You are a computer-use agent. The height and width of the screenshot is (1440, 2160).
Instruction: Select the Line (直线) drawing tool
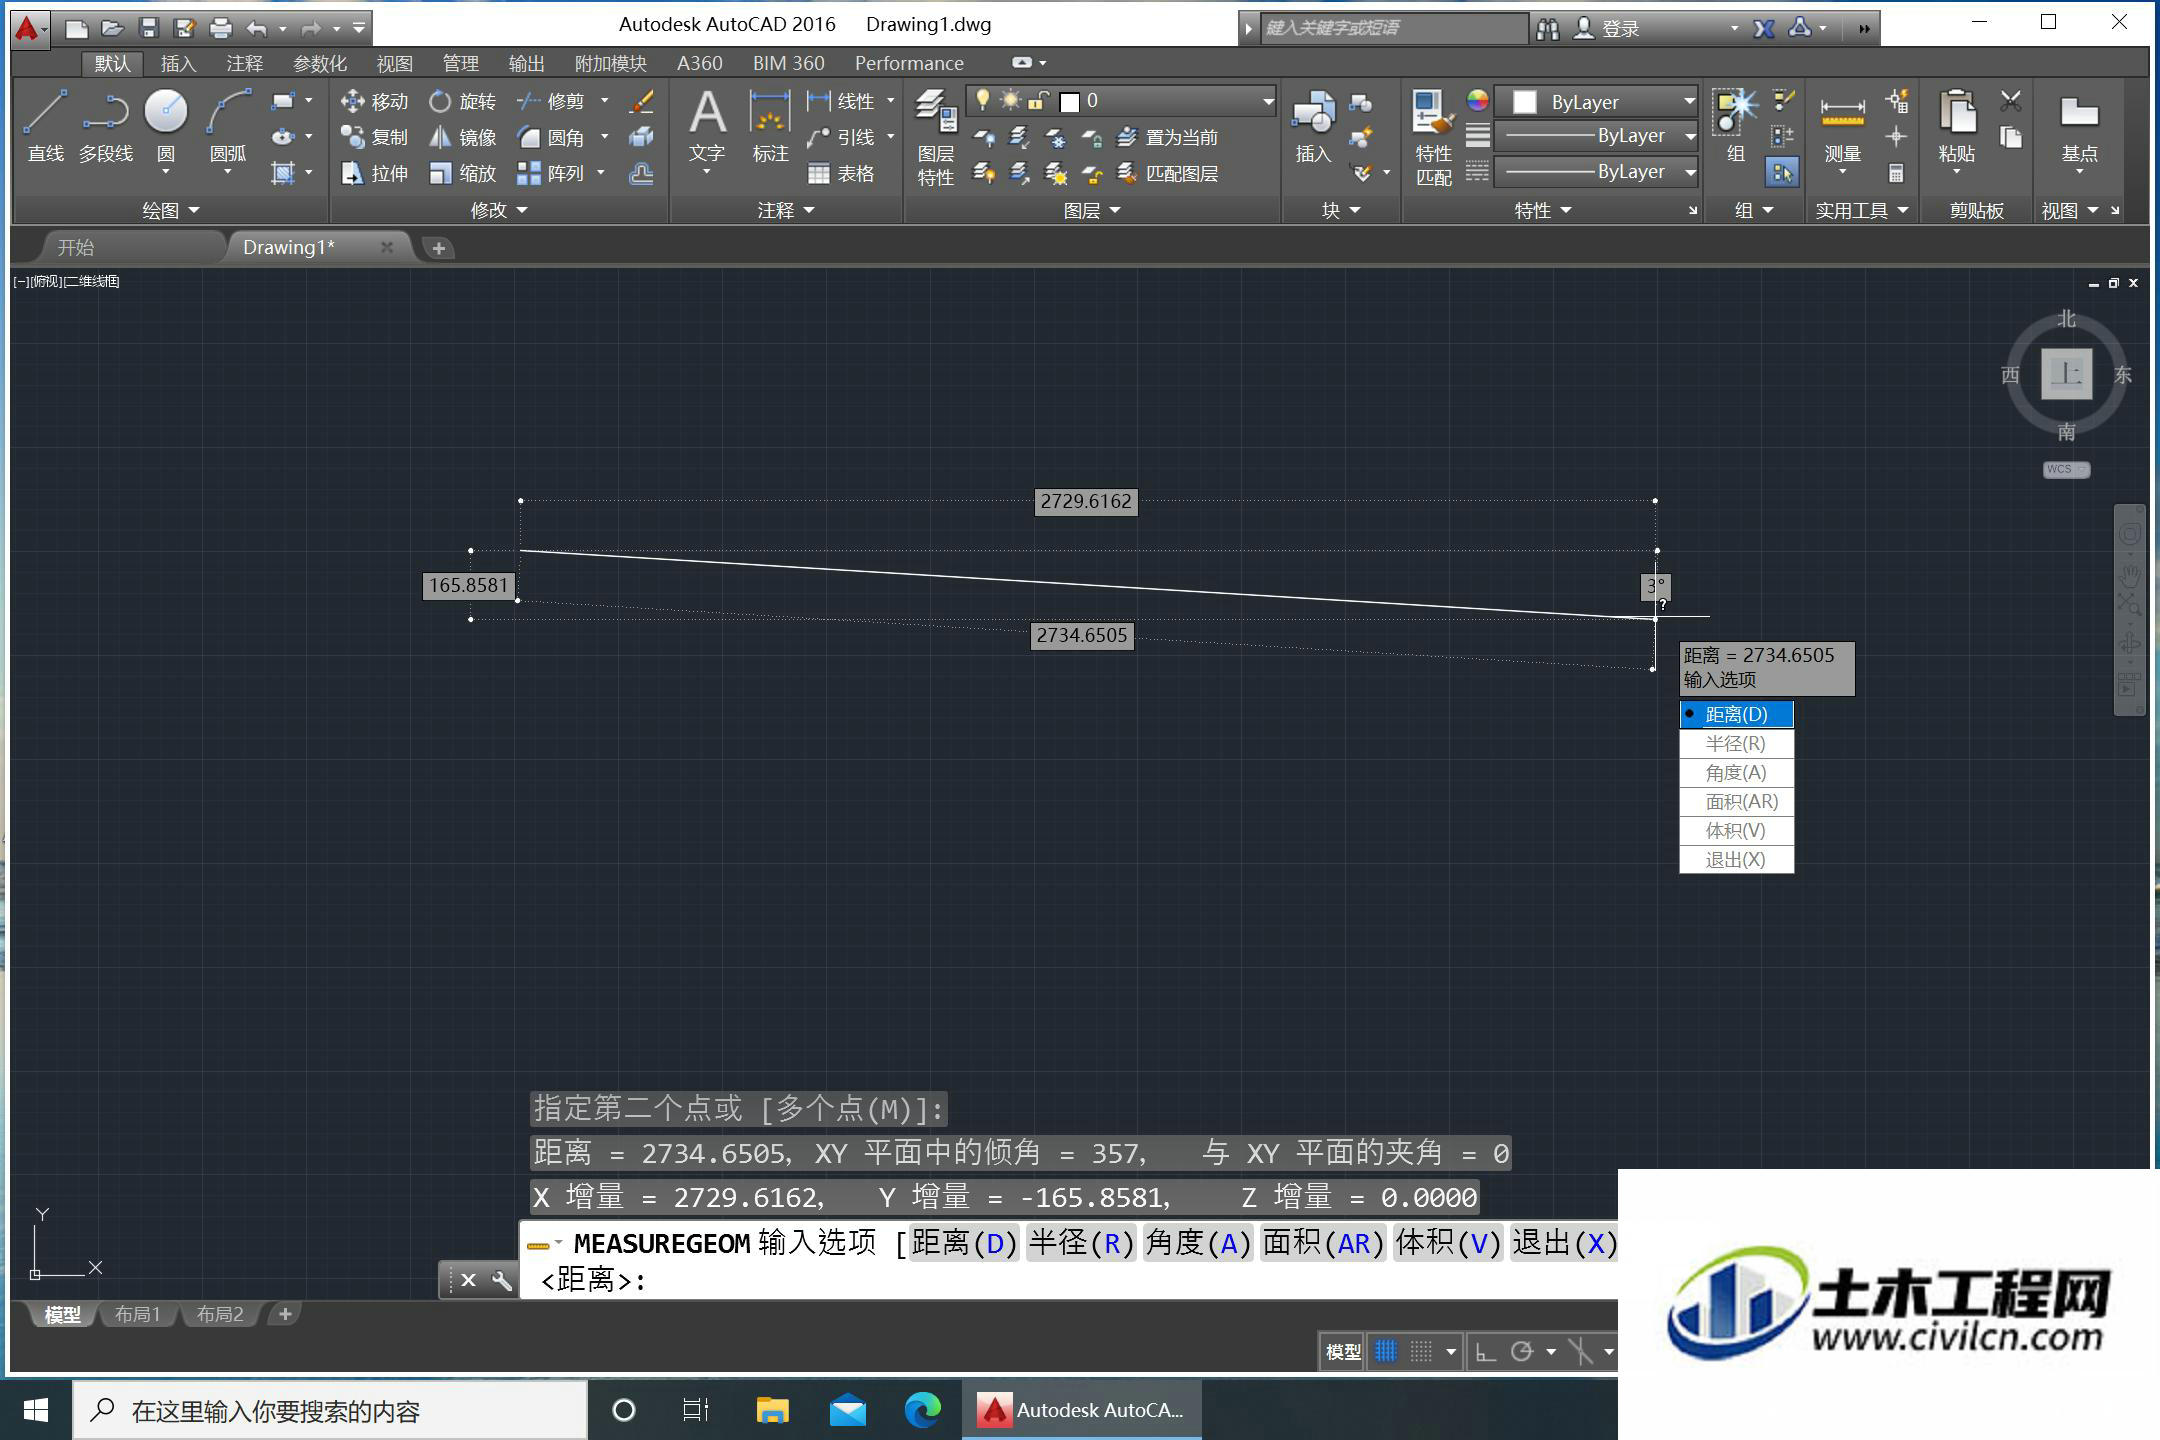46,125
